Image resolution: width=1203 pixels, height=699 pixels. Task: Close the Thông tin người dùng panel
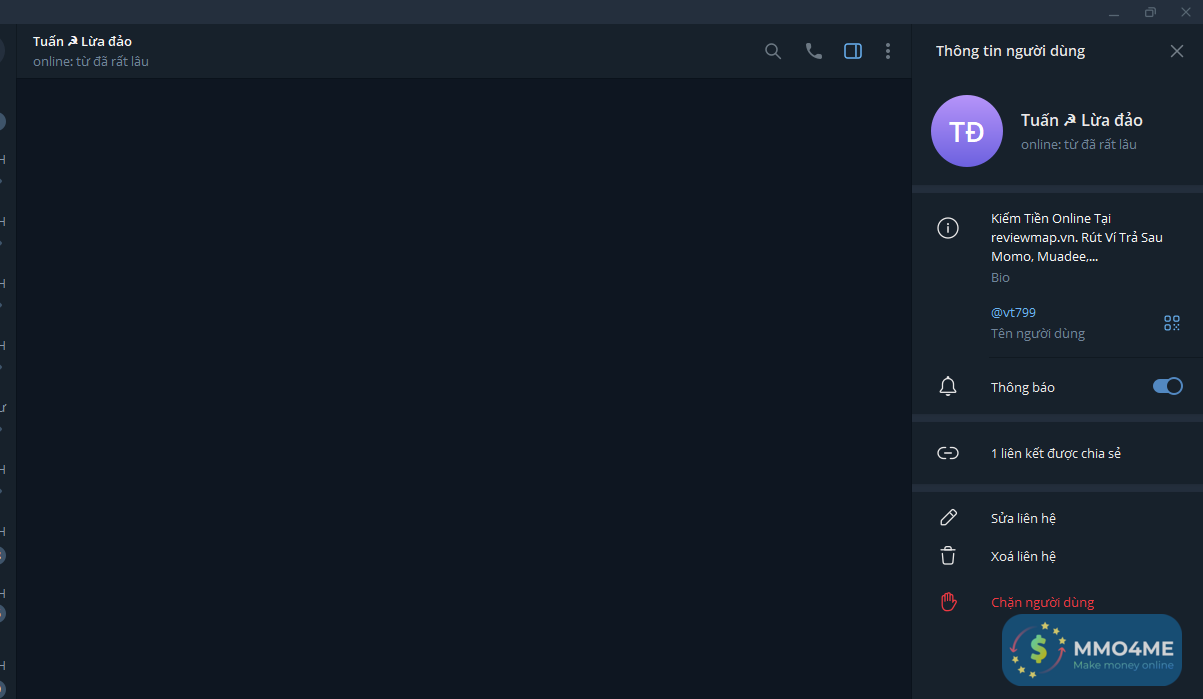pyautogui.click(x=1177, y=51)
